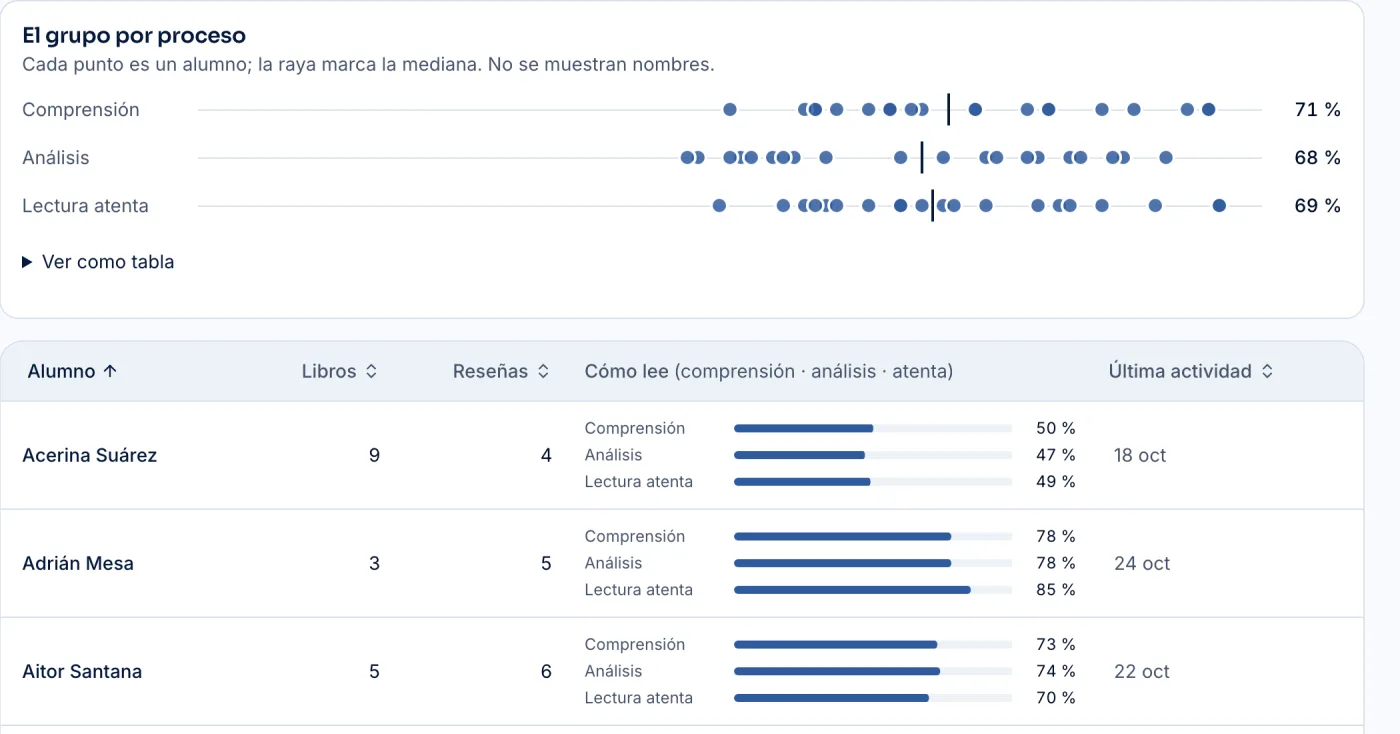Click the "El grupo por proceso" heading
Screen dimensions: 1400x734
pyautogui.click(x=134, y=36)
